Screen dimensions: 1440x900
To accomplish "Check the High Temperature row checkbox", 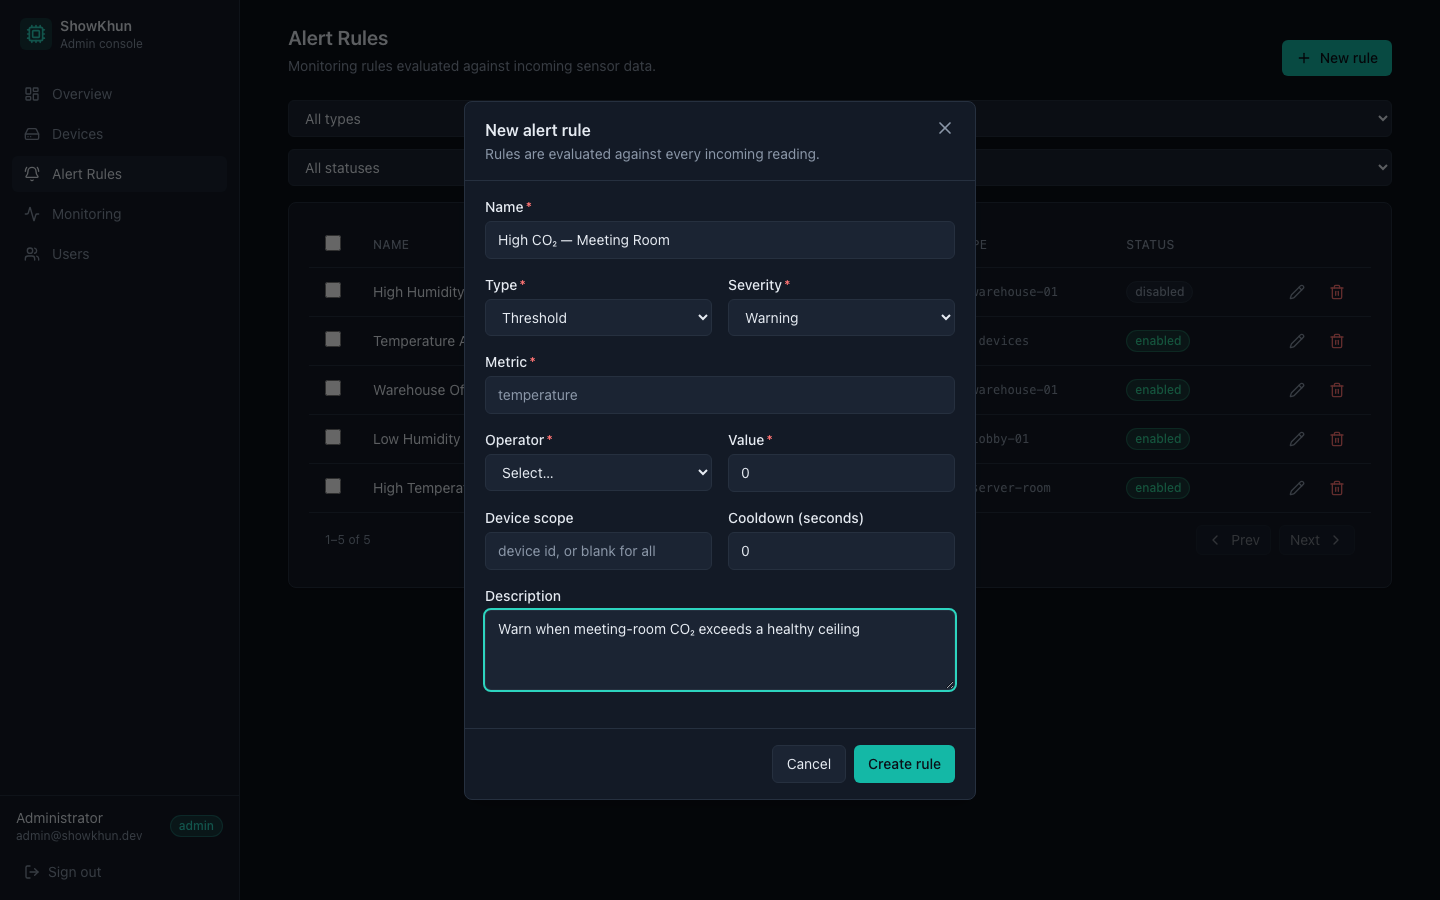I will tap(333, 486).
